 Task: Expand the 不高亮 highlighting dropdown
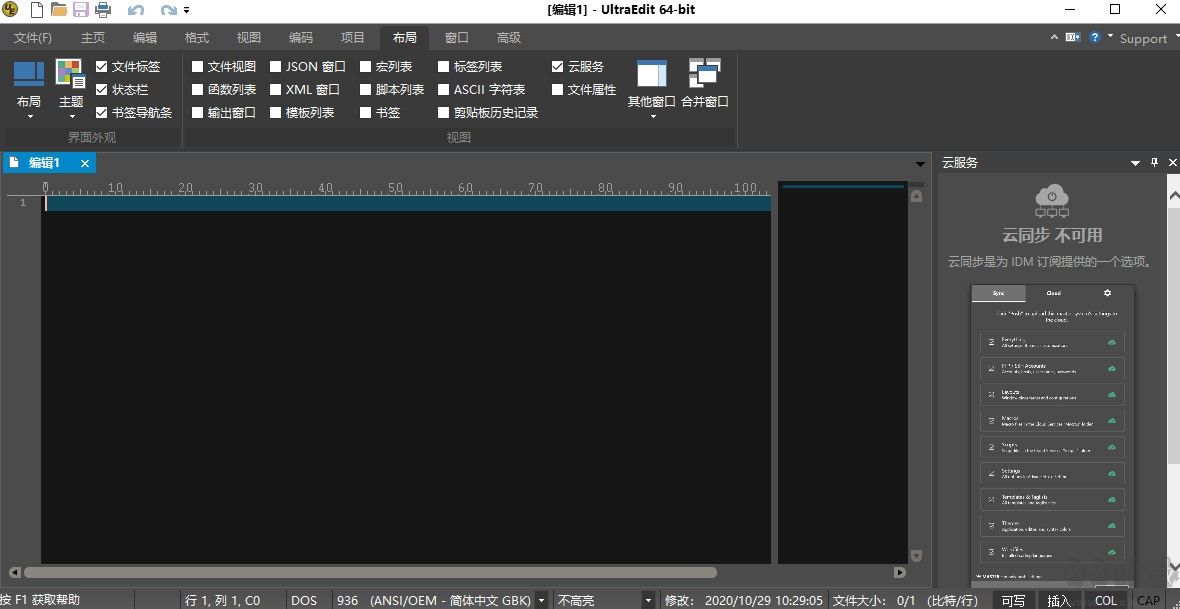point(648,600)
